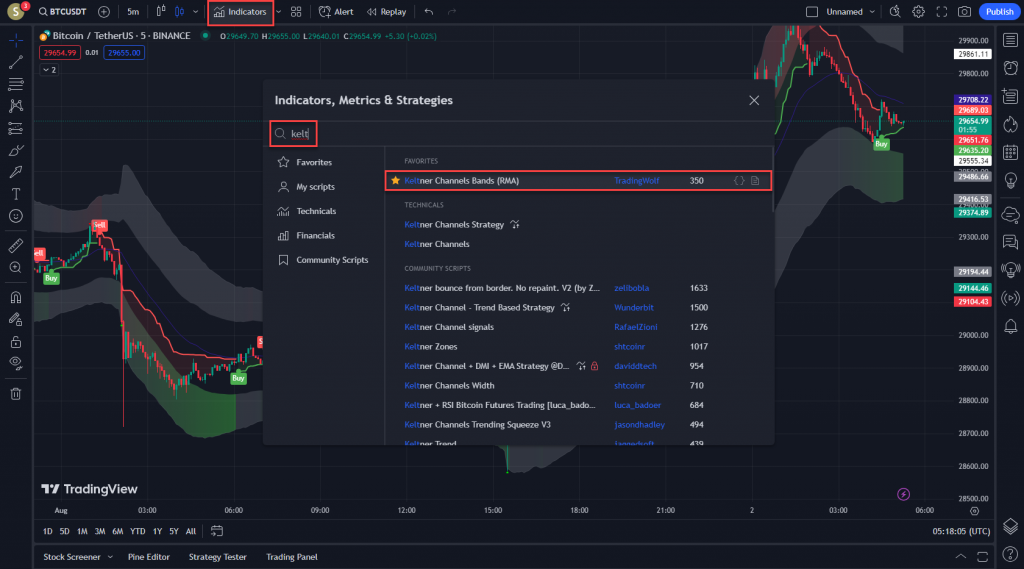This screenshot has width=1024, height=569.
Task: Expand favorite indicators dropdown arrow
Action: pyautogui.click(x=279, y=12)
